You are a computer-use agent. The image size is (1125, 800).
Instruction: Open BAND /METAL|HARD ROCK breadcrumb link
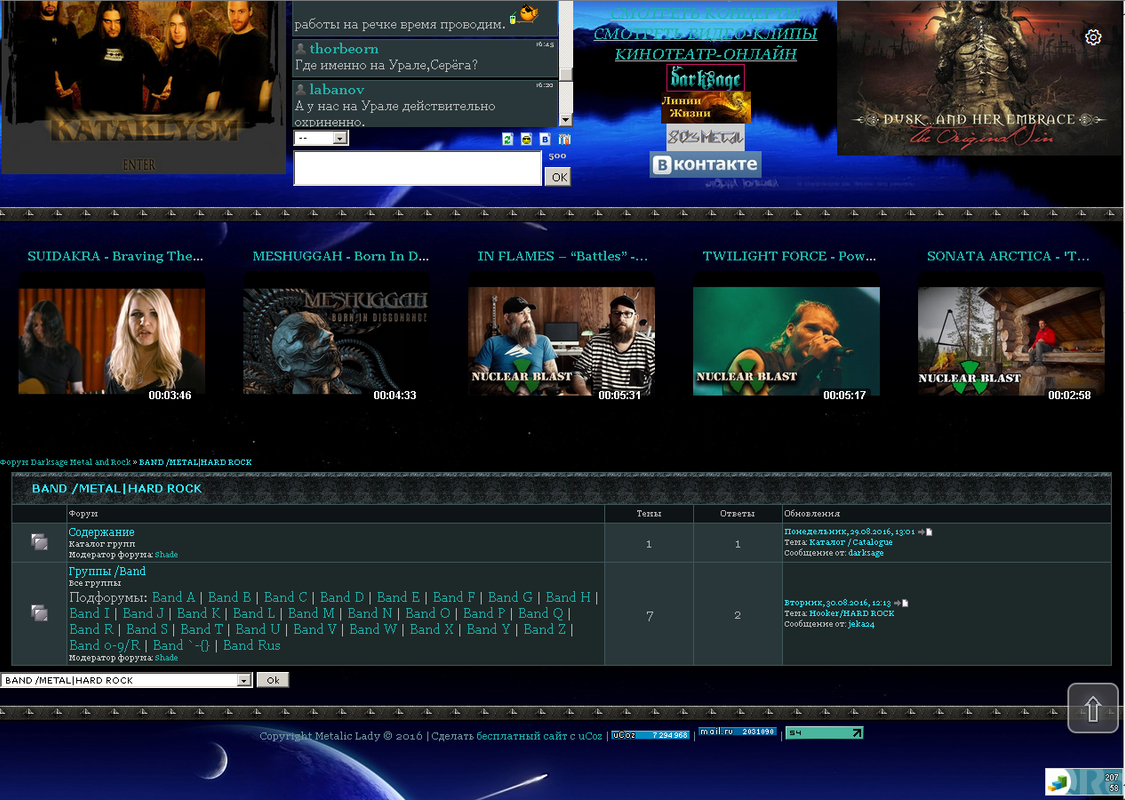coord(195,462)
